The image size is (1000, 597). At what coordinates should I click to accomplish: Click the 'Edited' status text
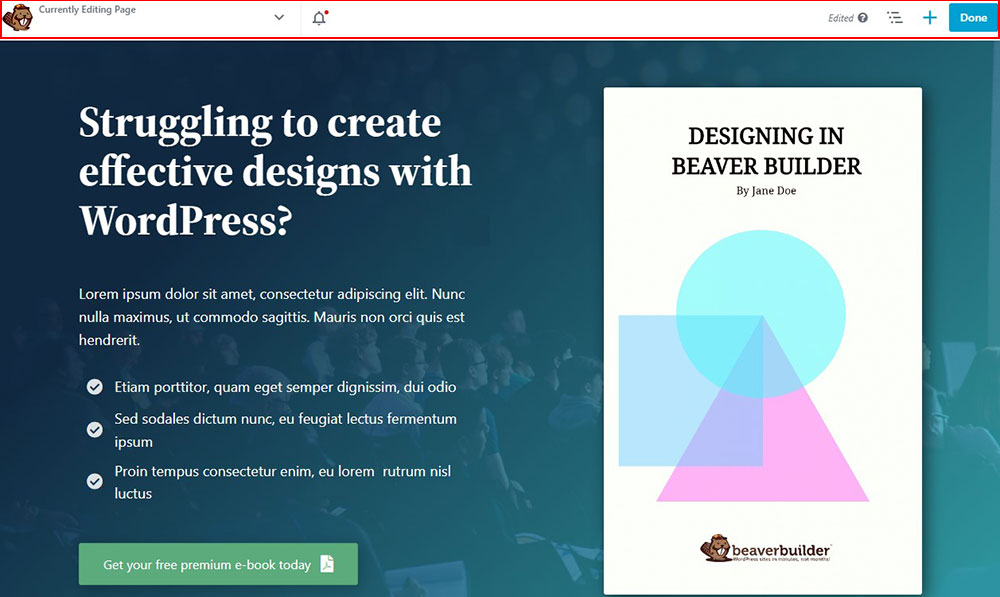click(841, 18)
